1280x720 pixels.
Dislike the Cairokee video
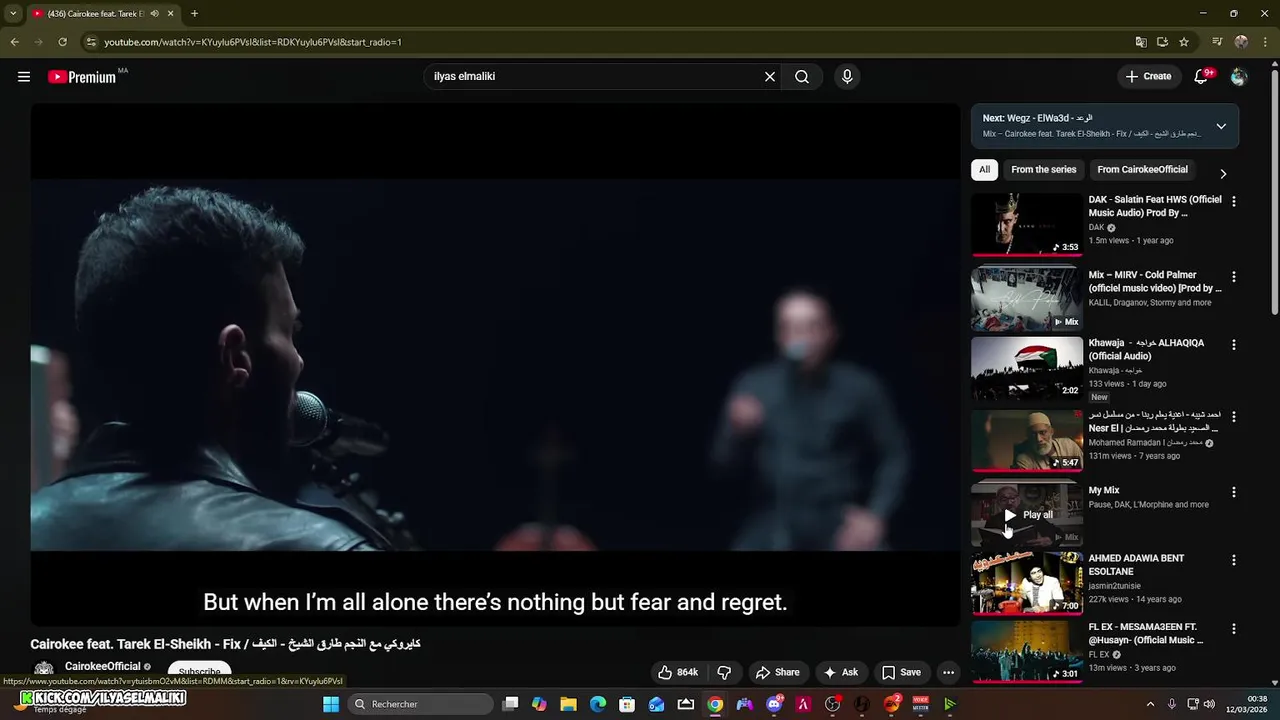coord(725,673)
